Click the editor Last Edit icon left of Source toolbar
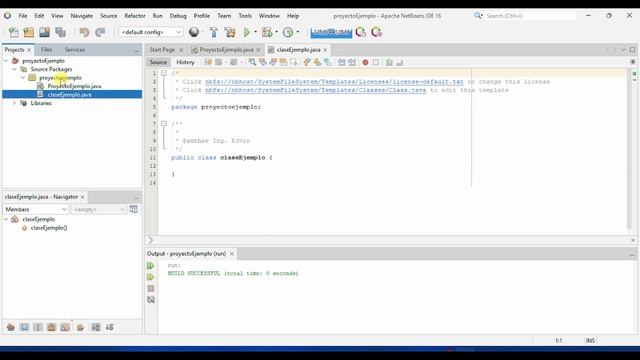The width and height of the screenshot is (640, 360). pos(208,62)
